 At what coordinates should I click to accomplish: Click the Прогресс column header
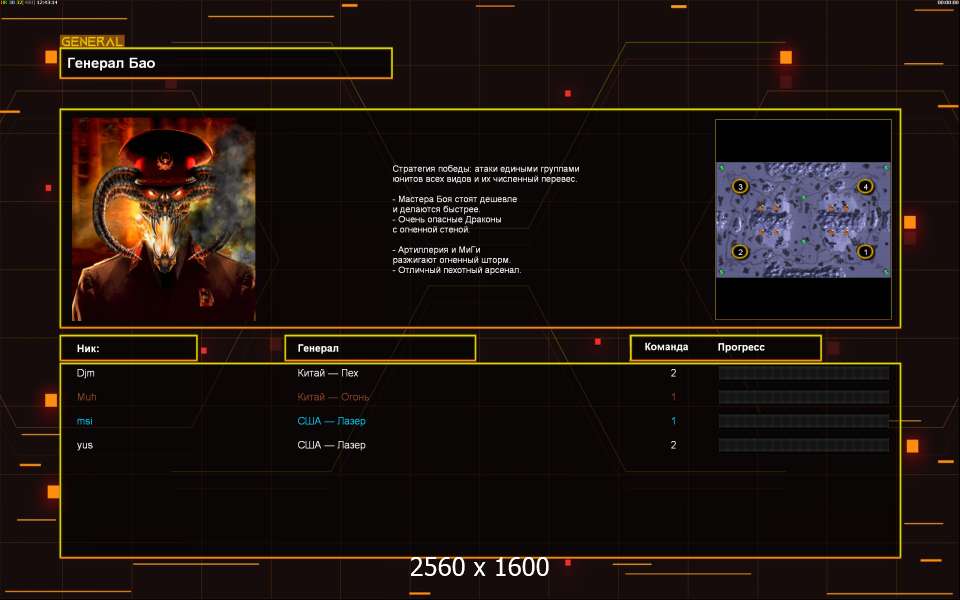click(x=741, y=347)
